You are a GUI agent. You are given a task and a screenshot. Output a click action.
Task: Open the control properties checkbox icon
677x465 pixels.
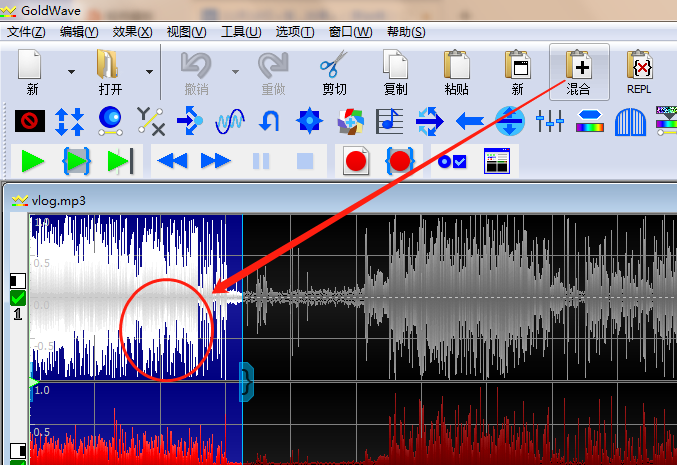coord(451,161)
